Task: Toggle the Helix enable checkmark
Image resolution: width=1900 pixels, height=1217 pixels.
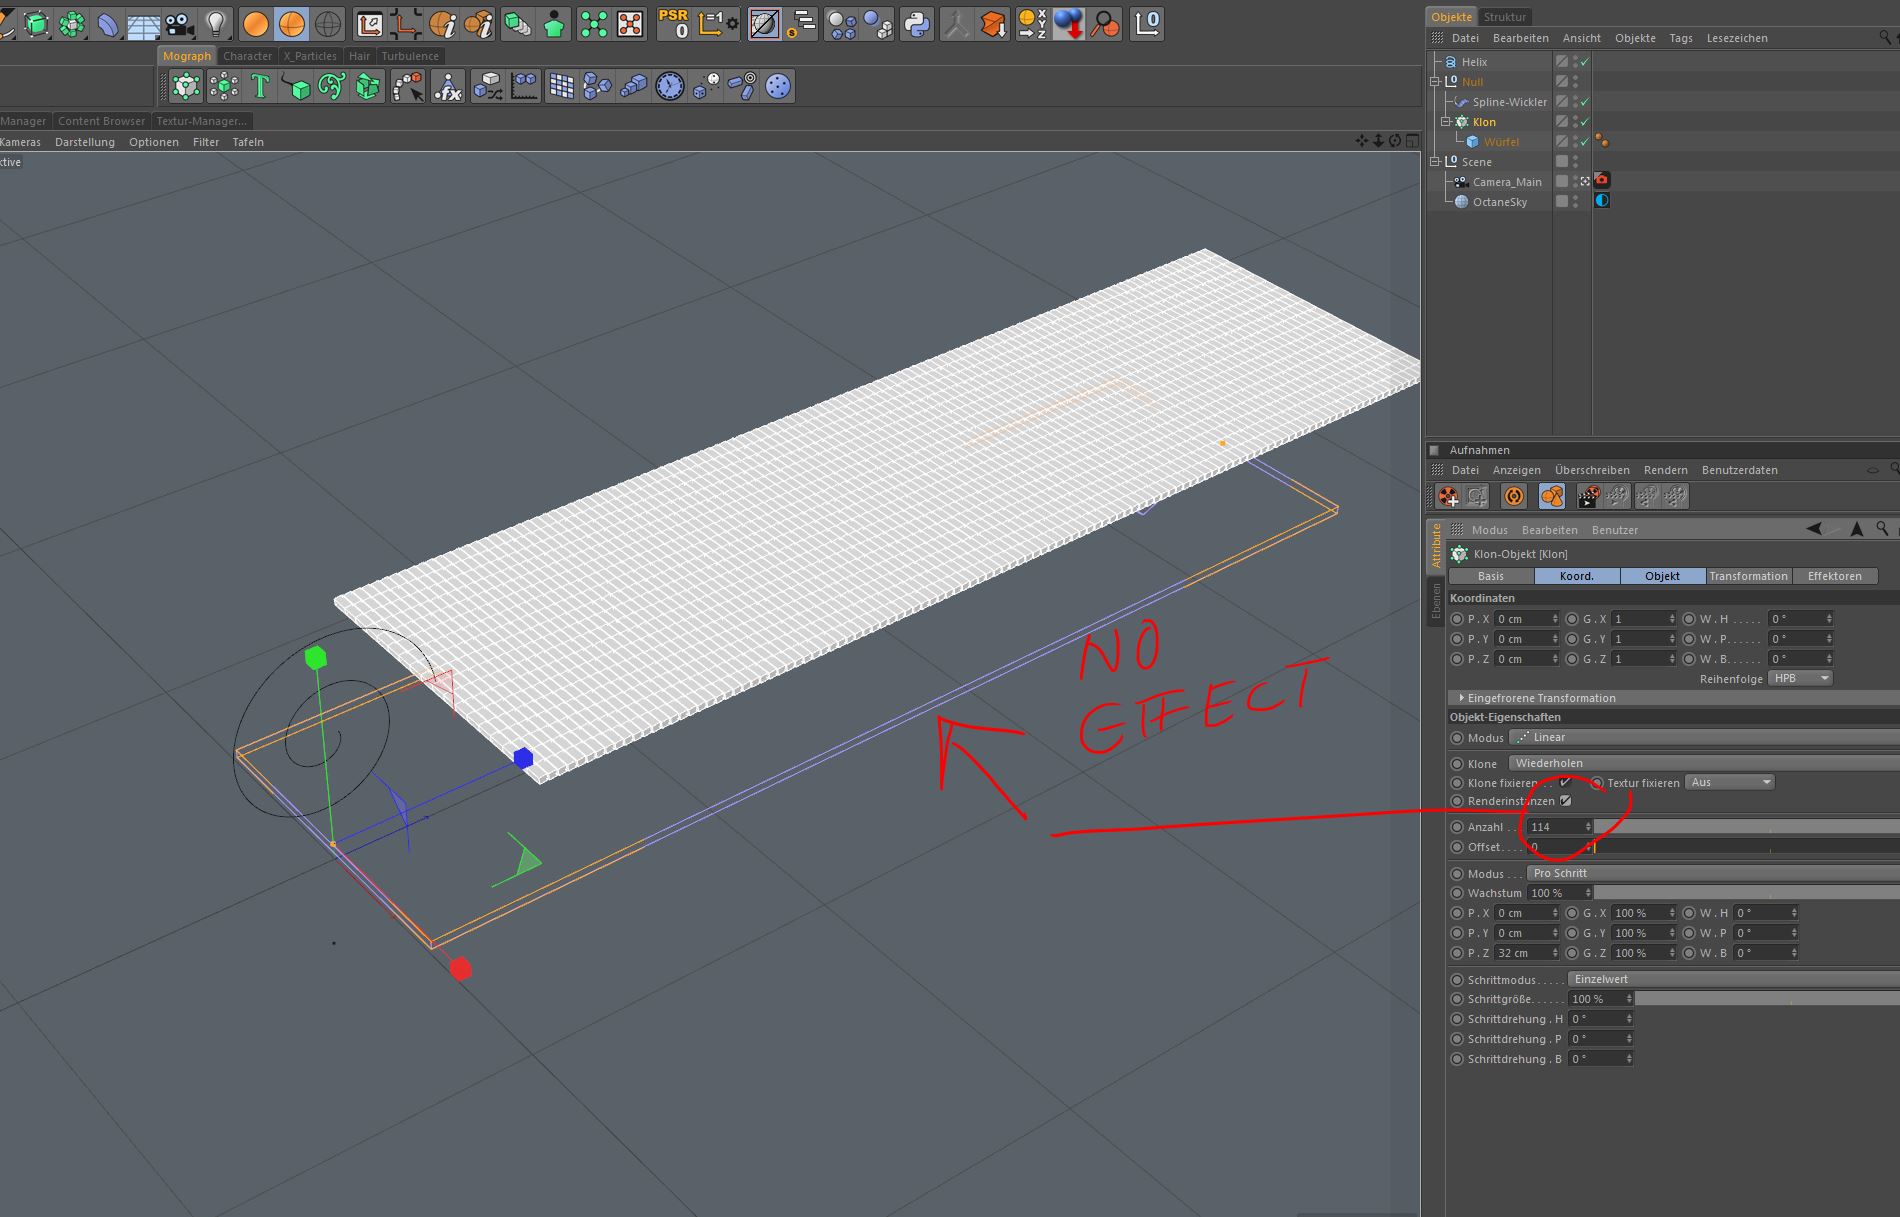Action: click(x=1585, y=62)
